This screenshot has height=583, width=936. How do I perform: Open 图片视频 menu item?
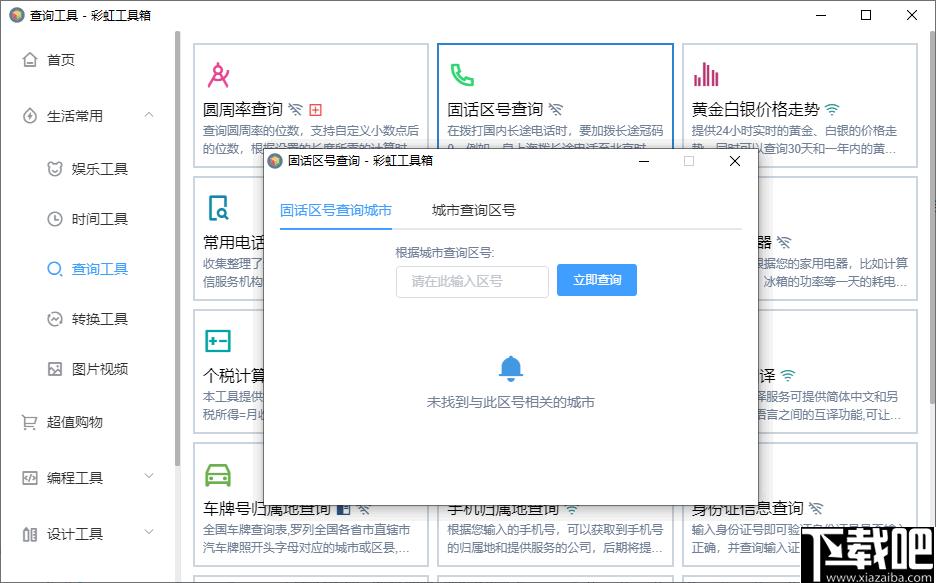(100, 369)
